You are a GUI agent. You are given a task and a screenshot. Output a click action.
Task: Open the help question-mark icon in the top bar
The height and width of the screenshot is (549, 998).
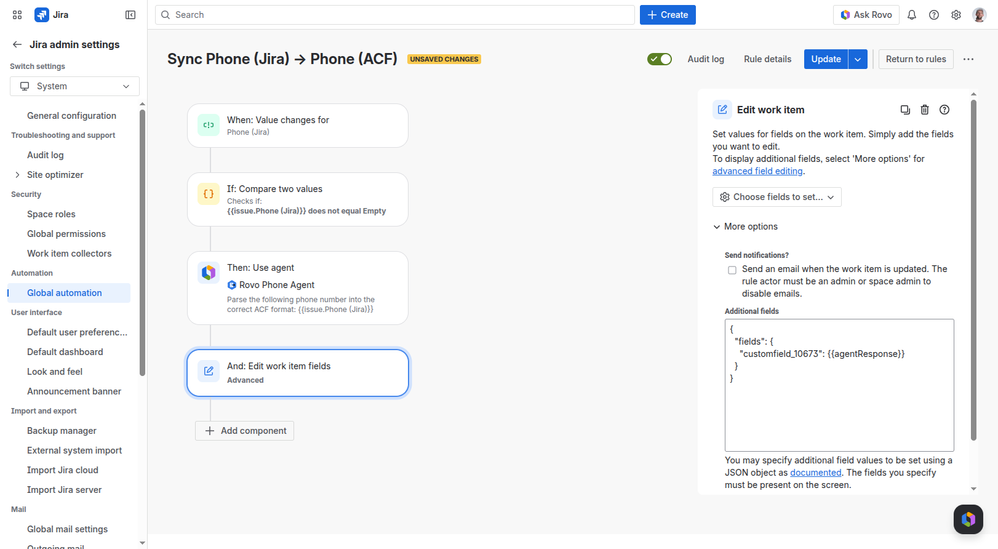pyautogui.click(x=934, y=15)
